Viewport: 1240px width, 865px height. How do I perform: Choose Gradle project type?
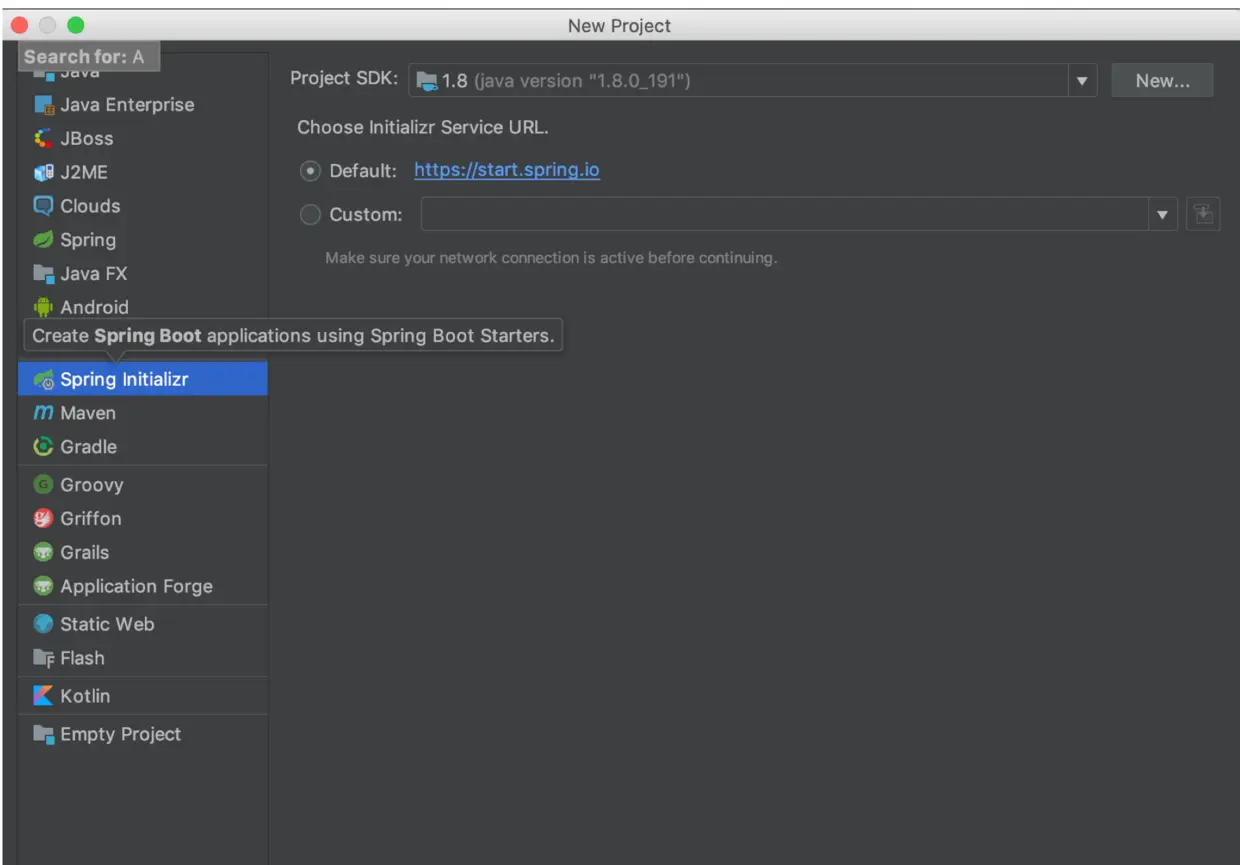143,447
